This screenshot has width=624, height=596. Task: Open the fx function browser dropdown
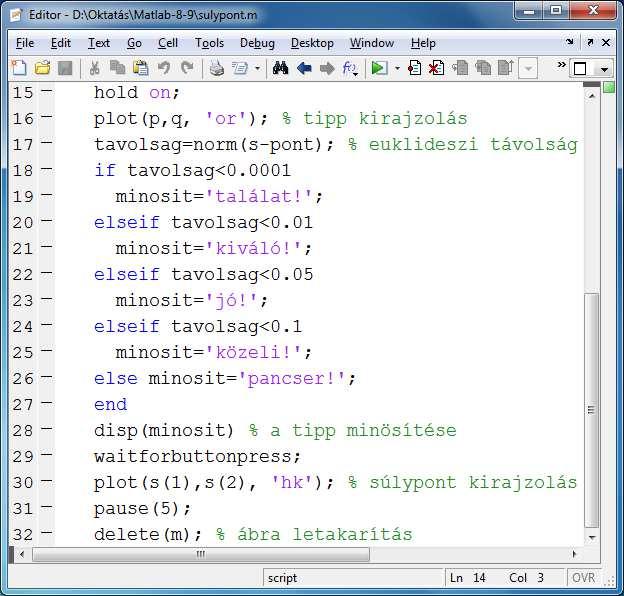[x=350, y=68]
